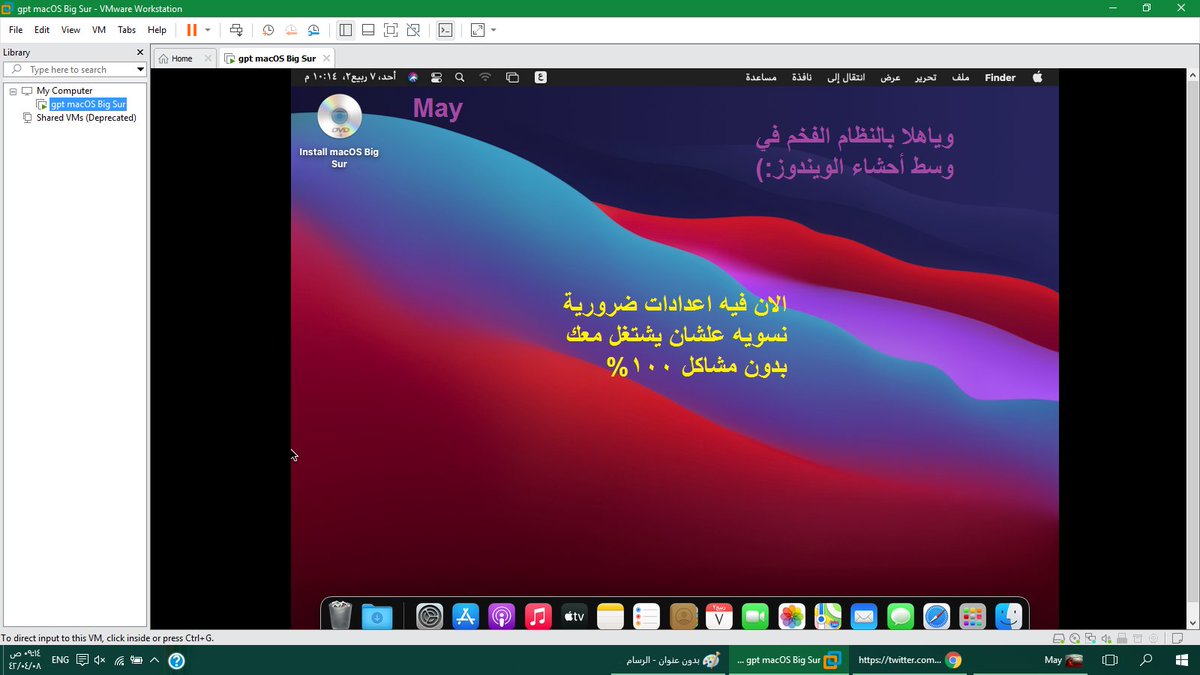
Task: Launch Music from the dock
Action: pyautogui.click(x=538, y=617)
